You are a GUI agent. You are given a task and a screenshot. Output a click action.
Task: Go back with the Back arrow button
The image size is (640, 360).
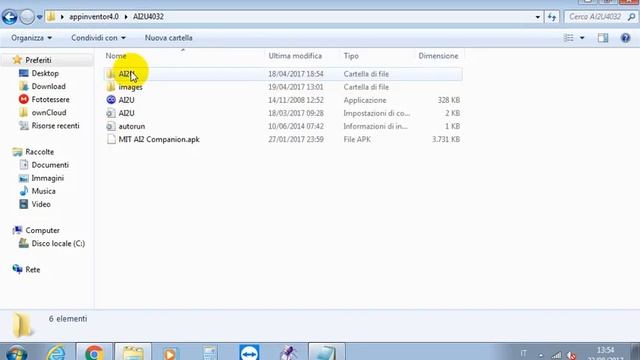click(9, 17)
